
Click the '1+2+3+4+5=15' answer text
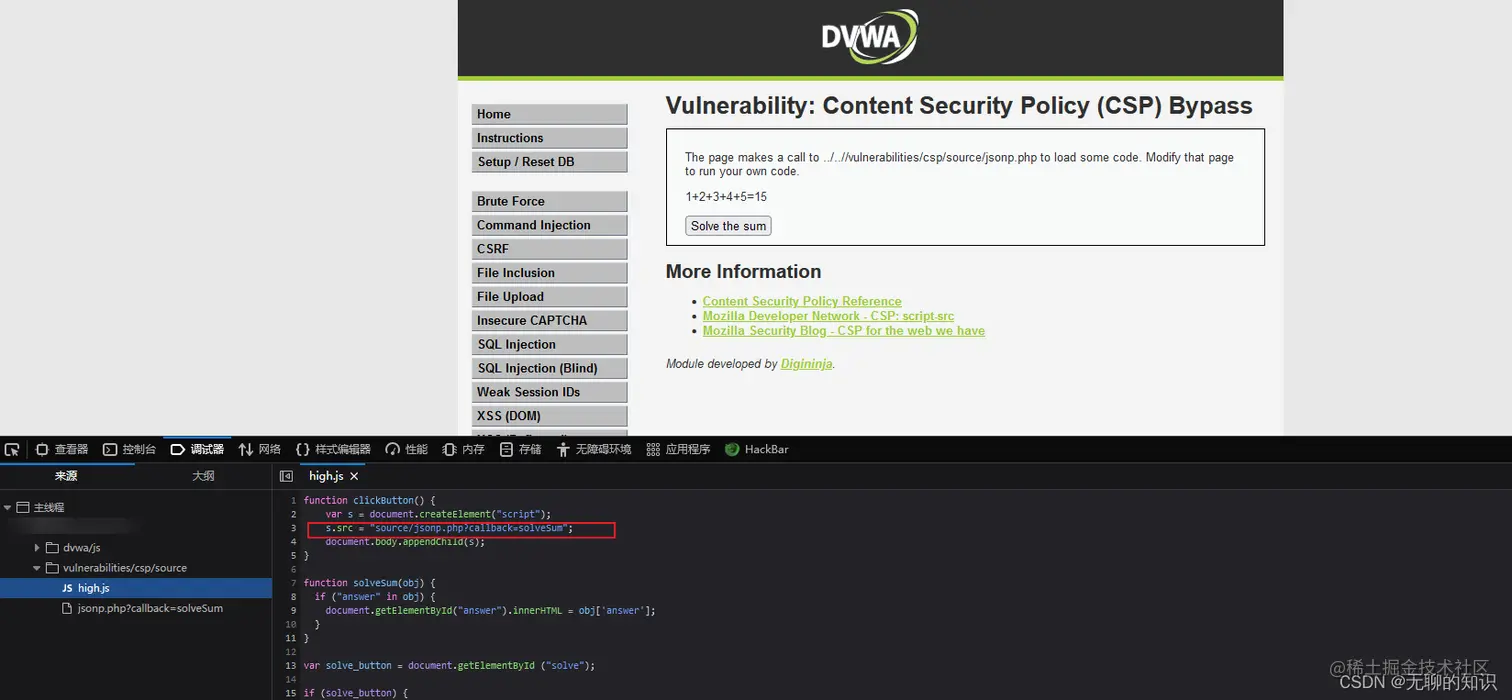coord(726,197)
